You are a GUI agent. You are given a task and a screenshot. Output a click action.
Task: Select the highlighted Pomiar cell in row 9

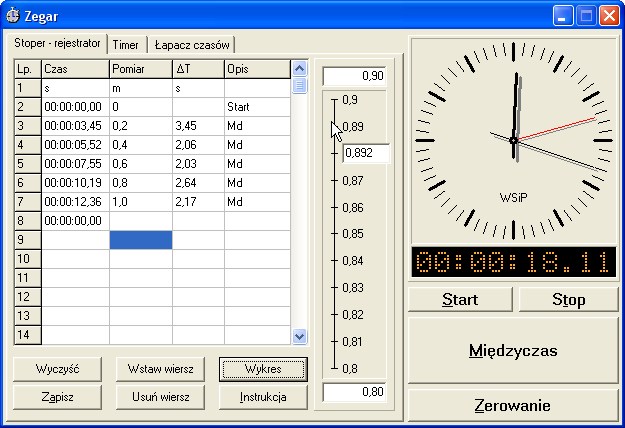coord(140,240)
